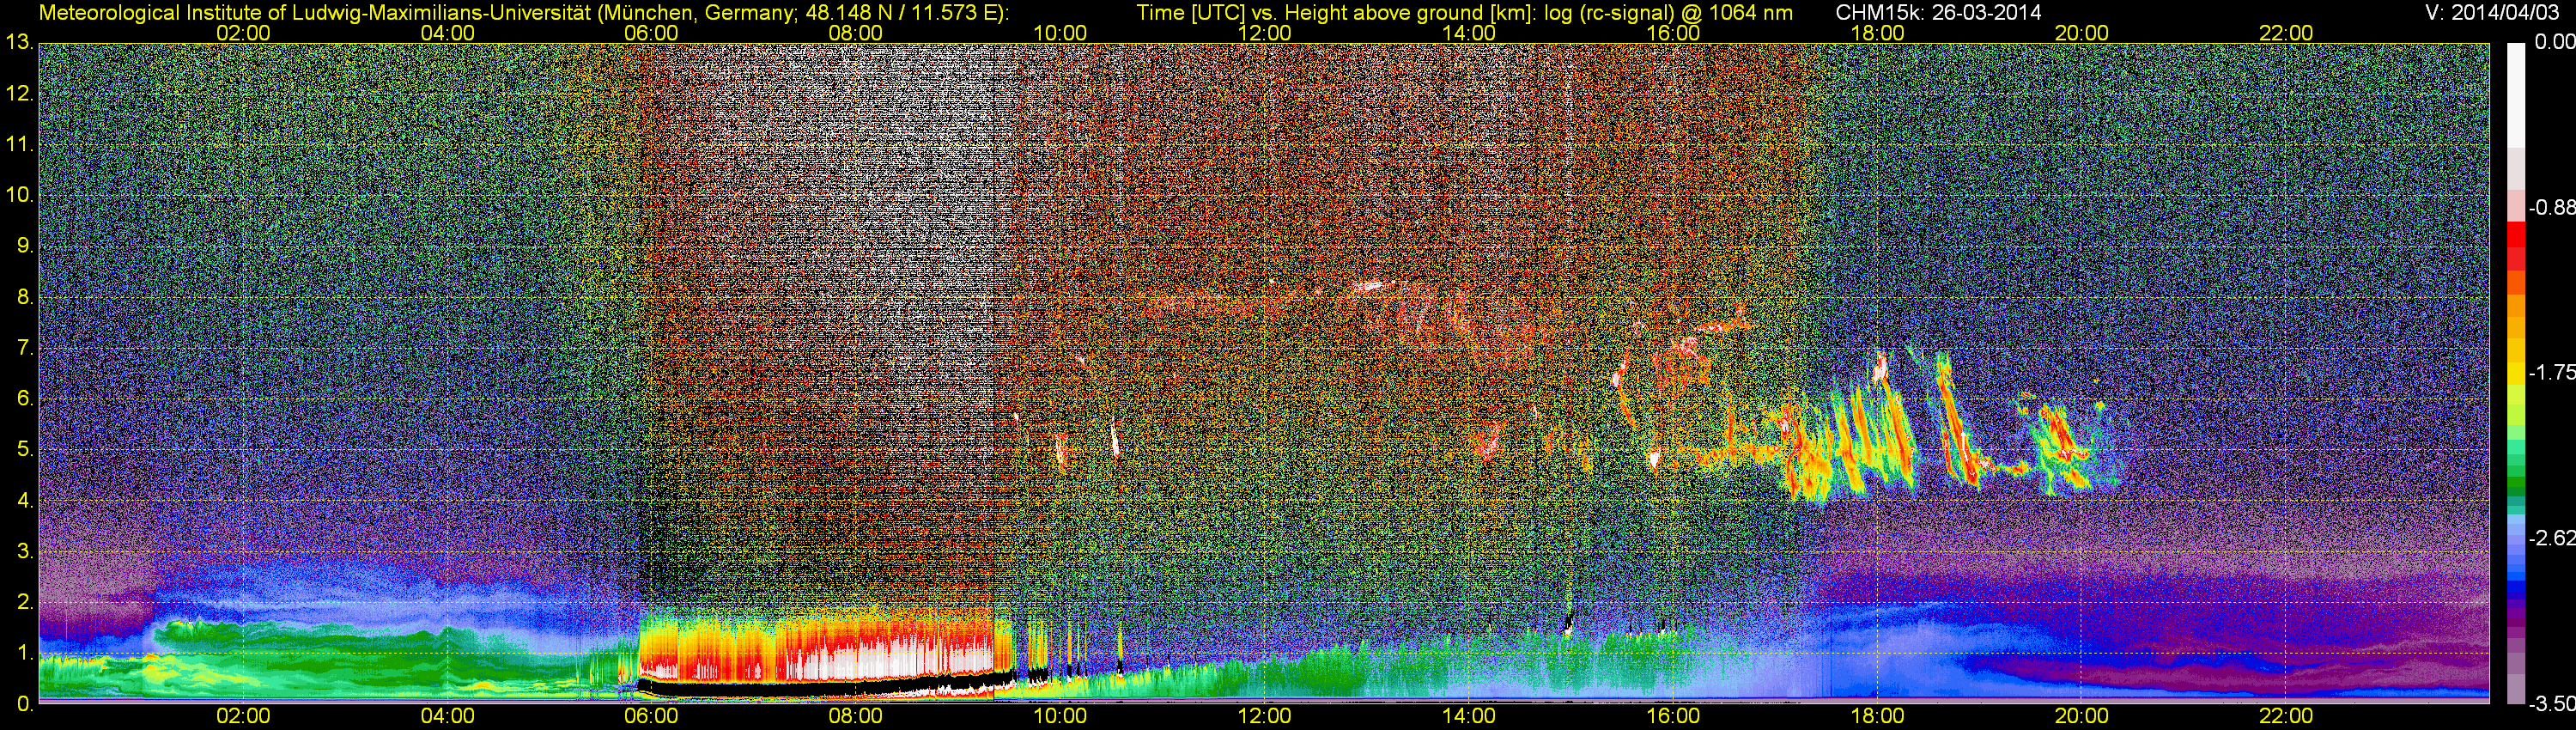This screenshot has width=2576, height=730.
Task: Click the '13.' height axis label
Action: 20,43
